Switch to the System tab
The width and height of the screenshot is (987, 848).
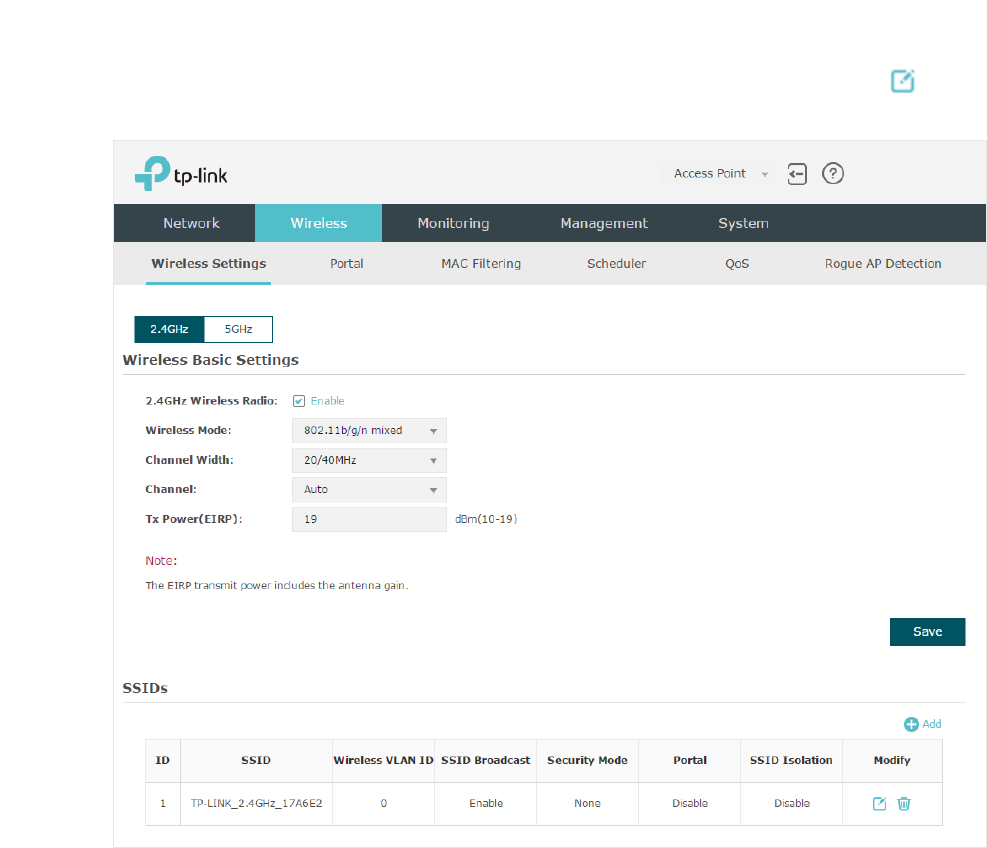coord(743,223)
